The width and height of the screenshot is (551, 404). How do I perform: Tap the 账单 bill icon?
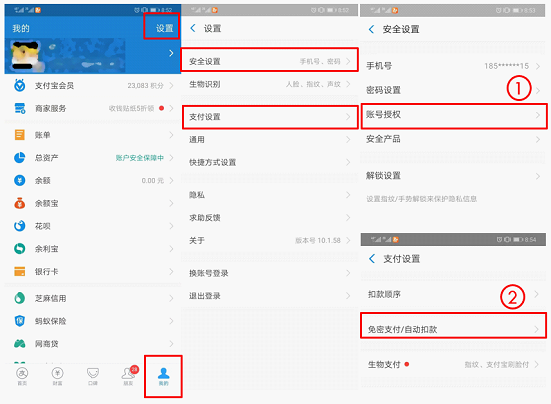coord(20,135)
